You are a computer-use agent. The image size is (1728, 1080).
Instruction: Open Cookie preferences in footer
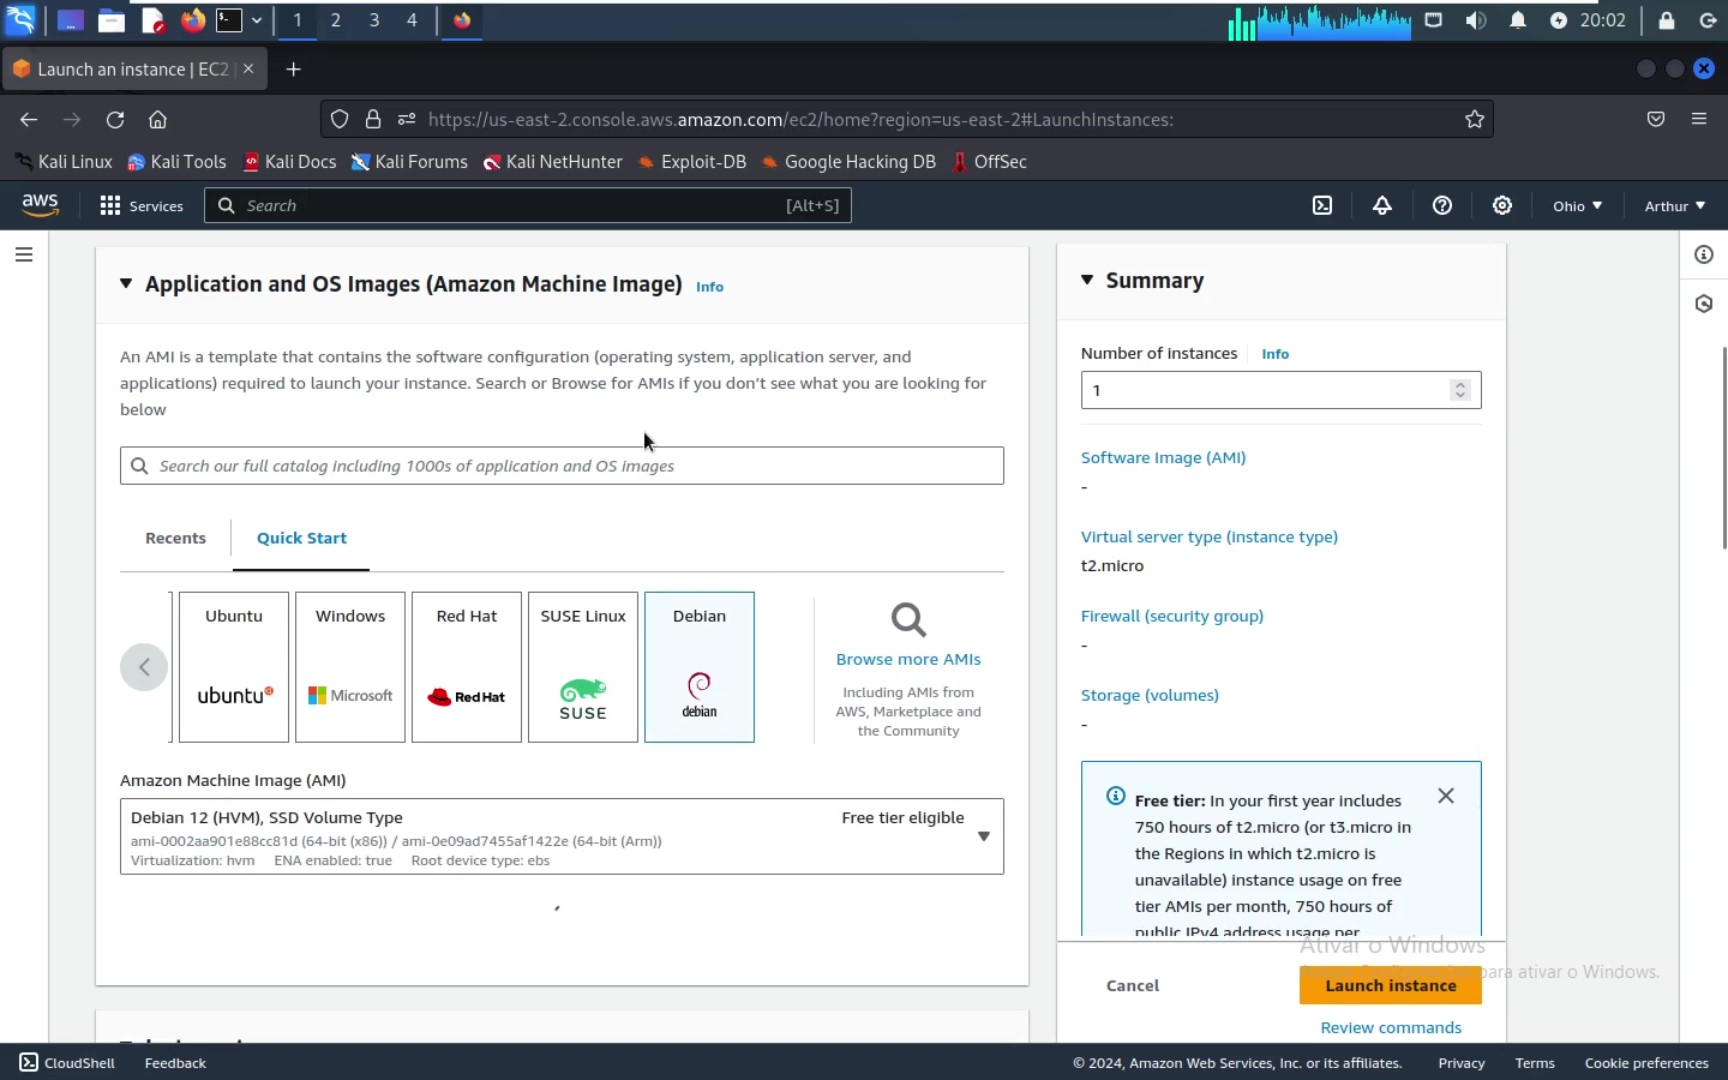(1646, 1063)
